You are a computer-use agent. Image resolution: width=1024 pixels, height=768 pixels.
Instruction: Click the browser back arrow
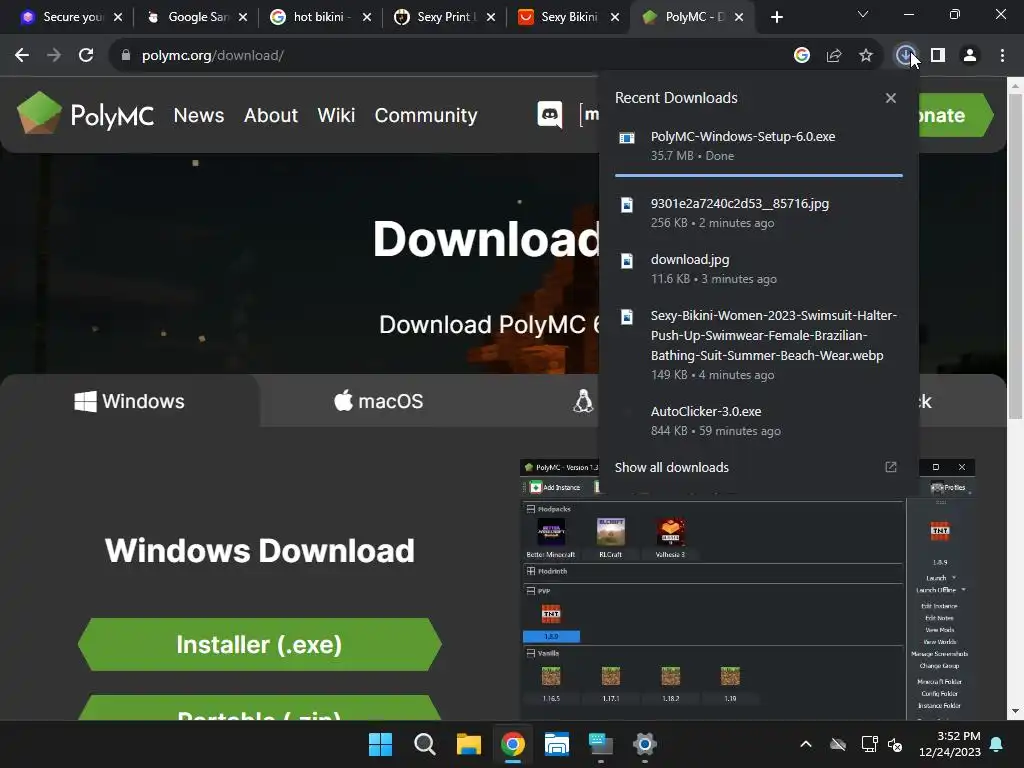(x=22, y=56)
